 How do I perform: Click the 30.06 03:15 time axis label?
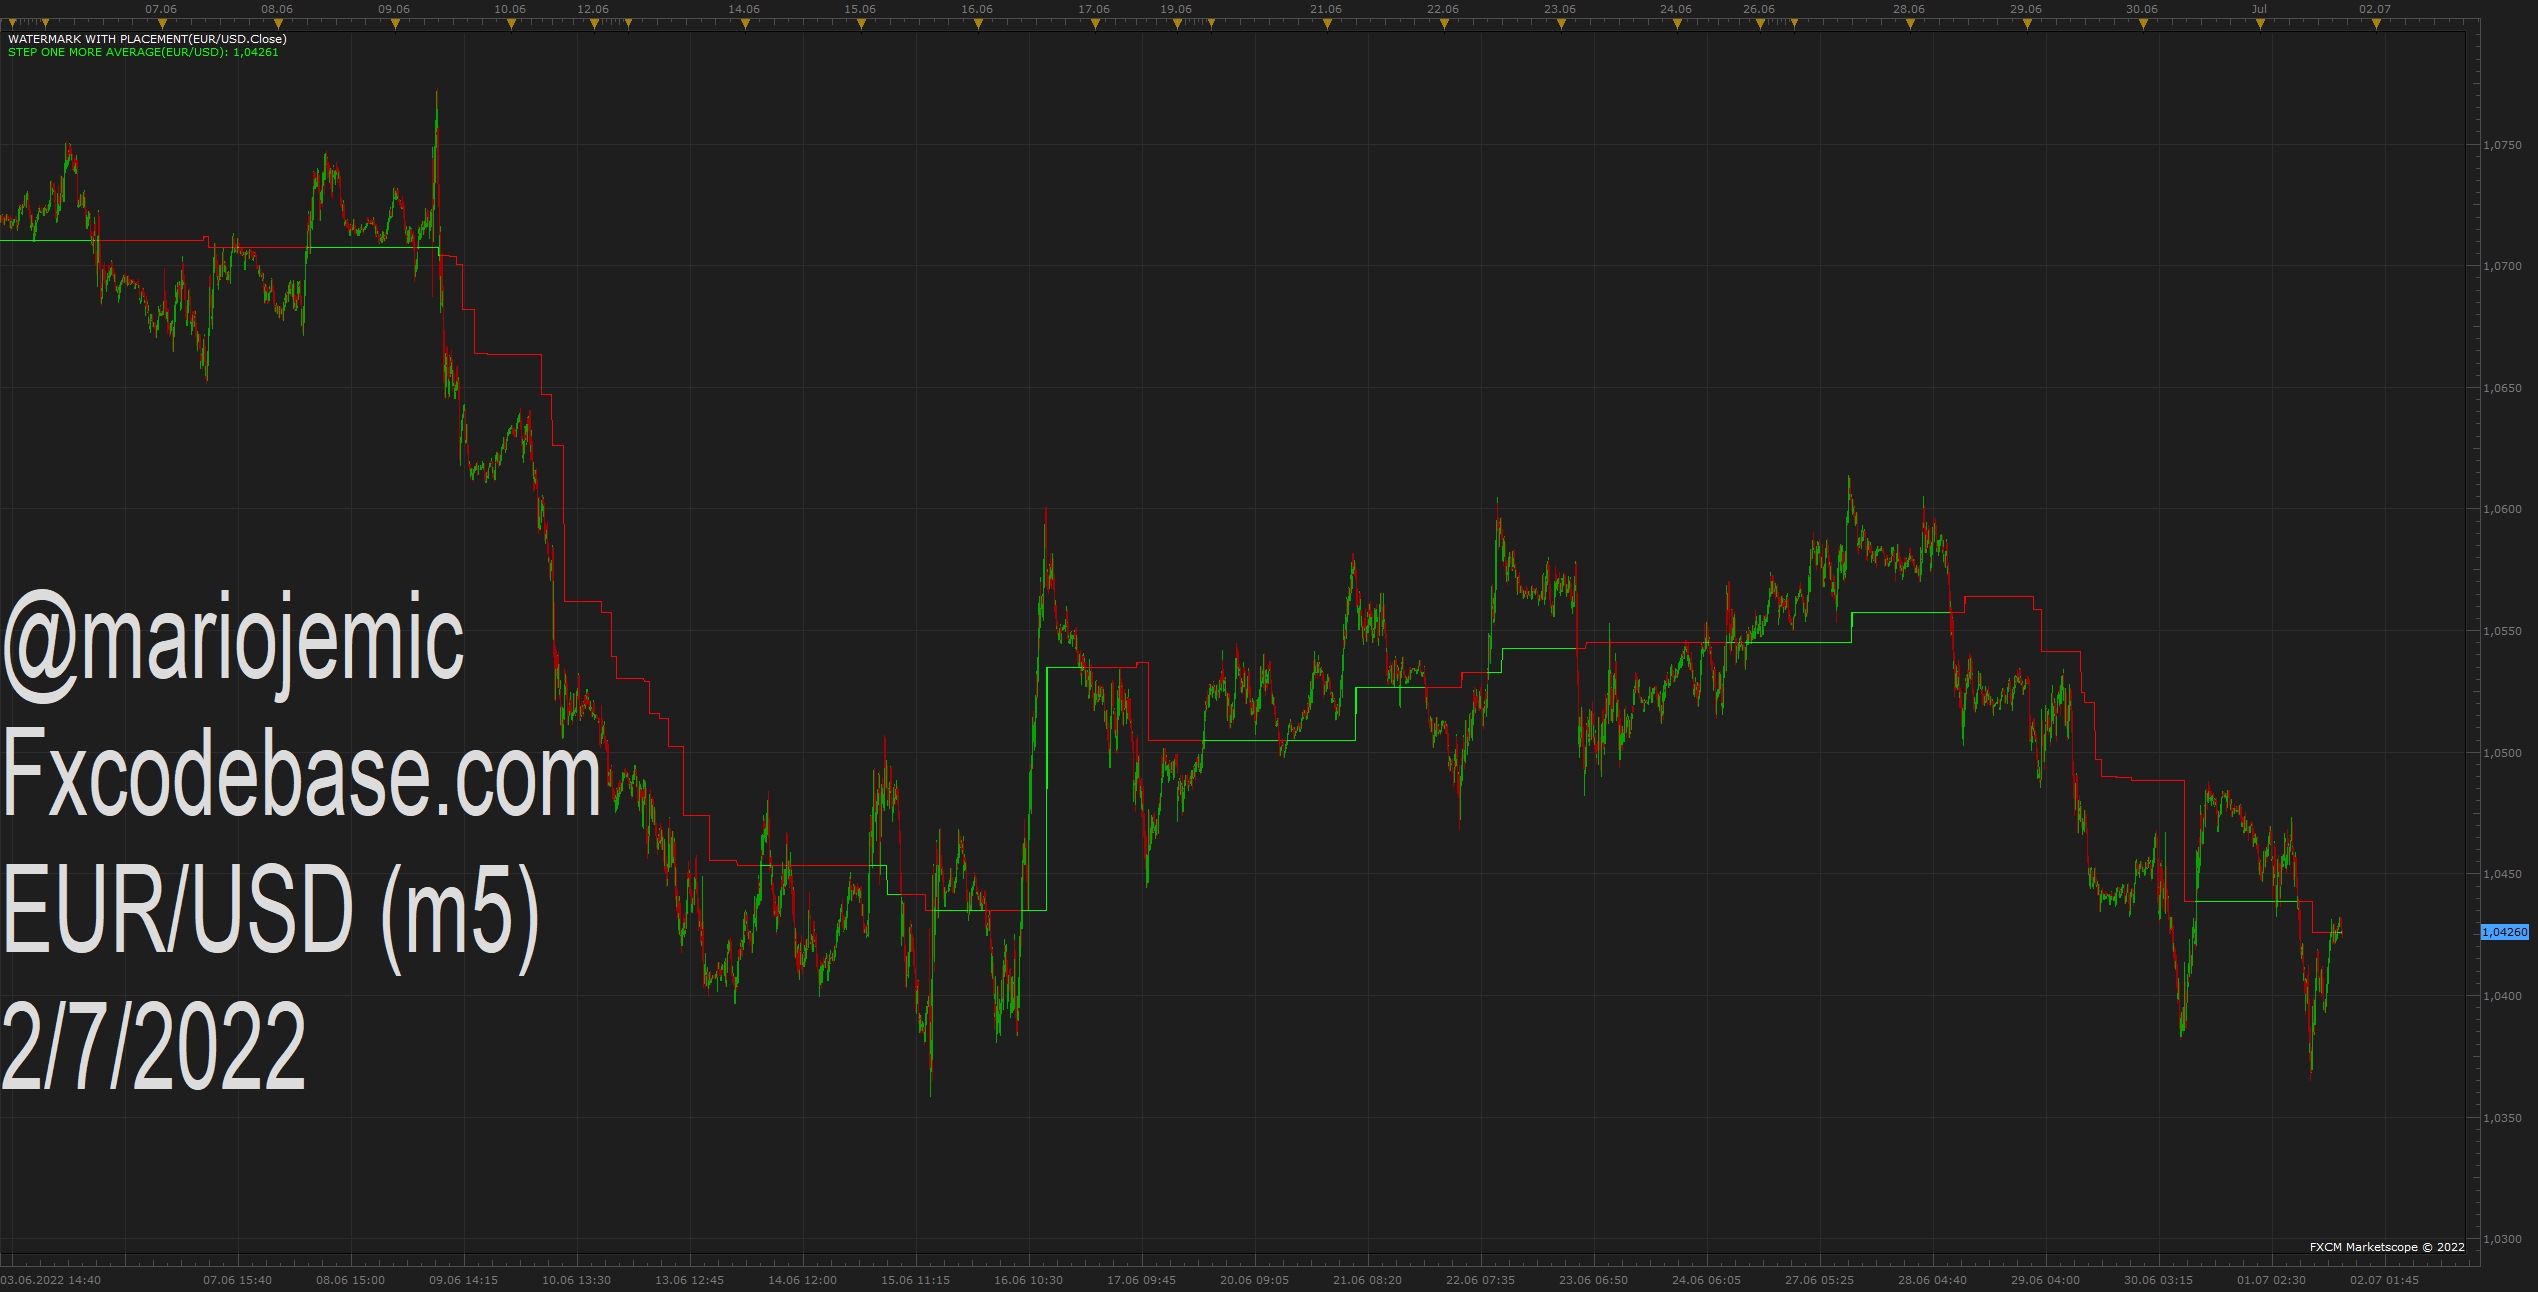[x=2159, y=1280]
